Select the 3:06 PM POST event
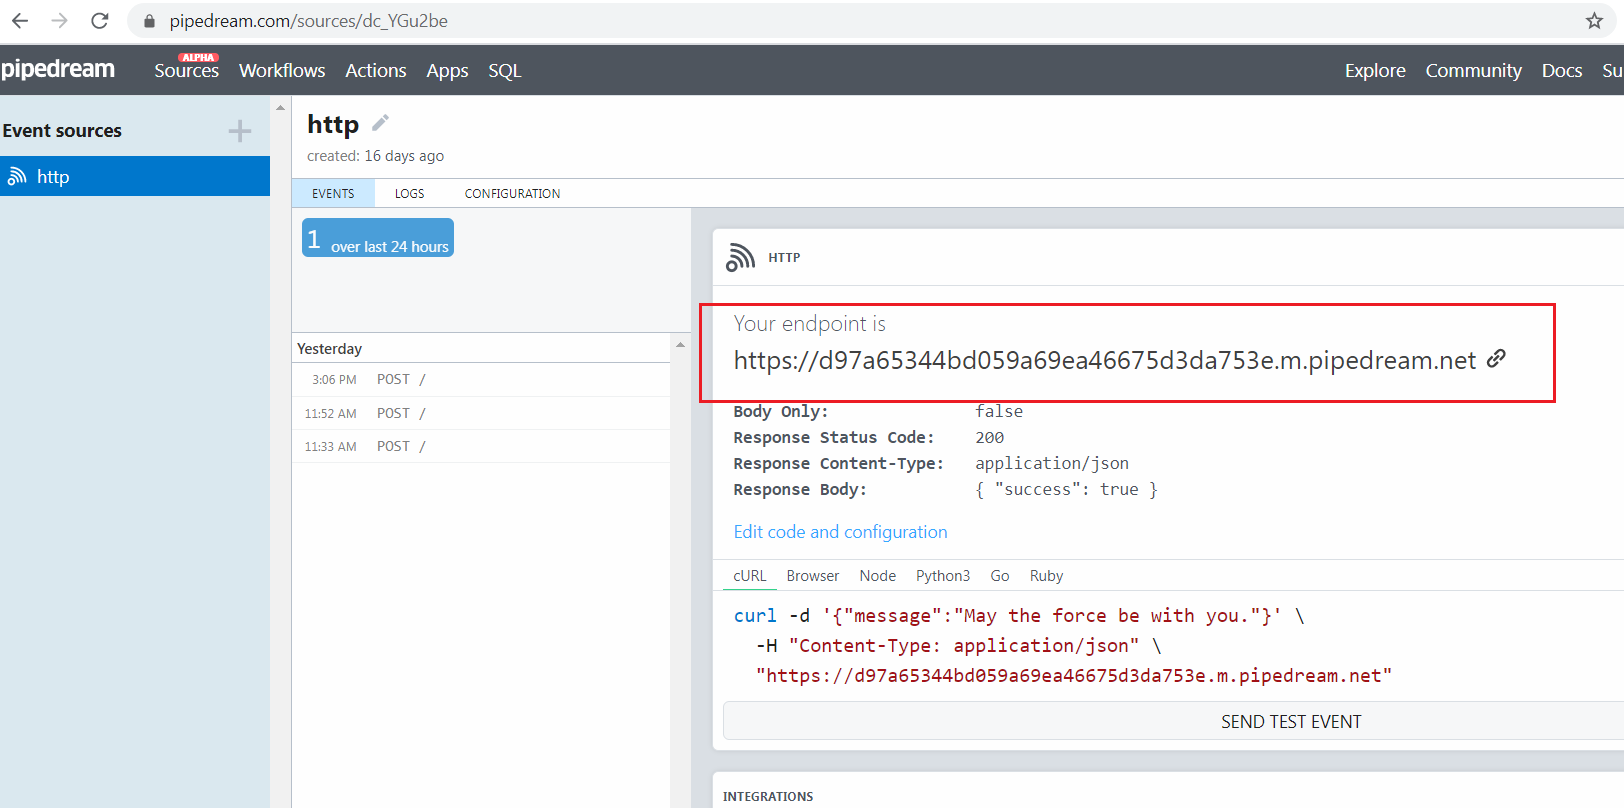1624x808 pixels. pyautogui.click(x=481, y=379)
